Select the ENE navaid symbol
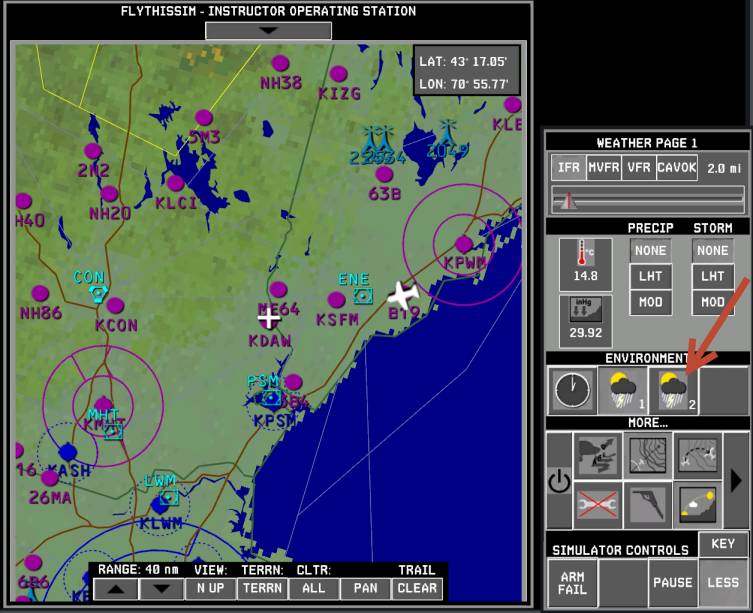Viewport: 753px width, 613px height. (363, 296)
